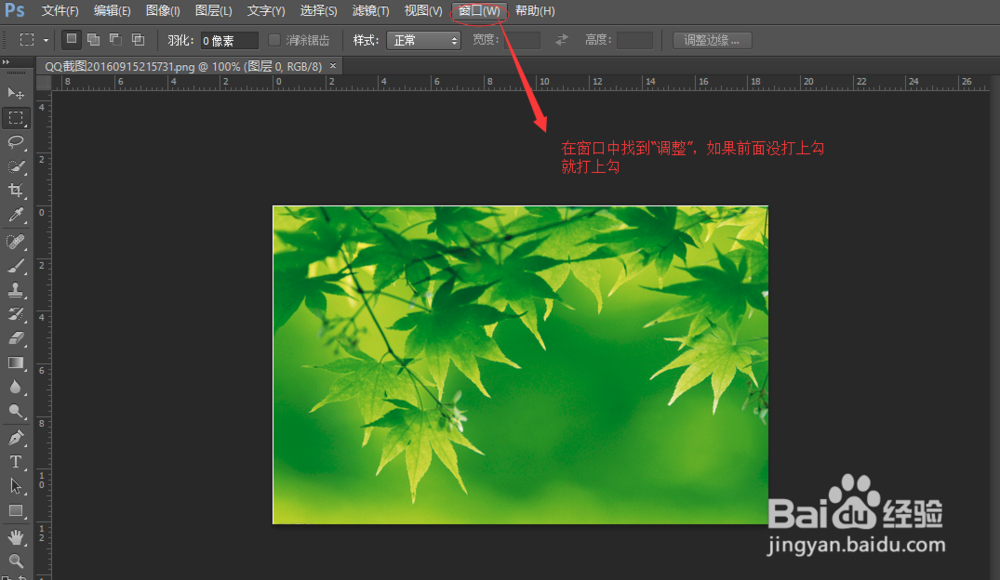Select the Eraser tool

click(x=15, y=338)
